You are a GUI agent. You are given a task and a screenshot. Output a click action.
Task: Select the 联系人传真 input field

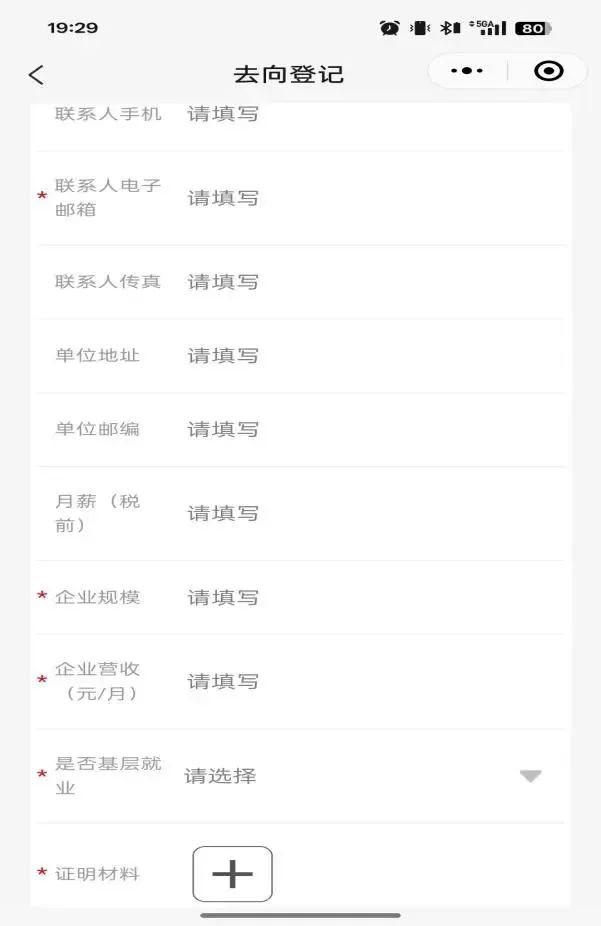372,282
